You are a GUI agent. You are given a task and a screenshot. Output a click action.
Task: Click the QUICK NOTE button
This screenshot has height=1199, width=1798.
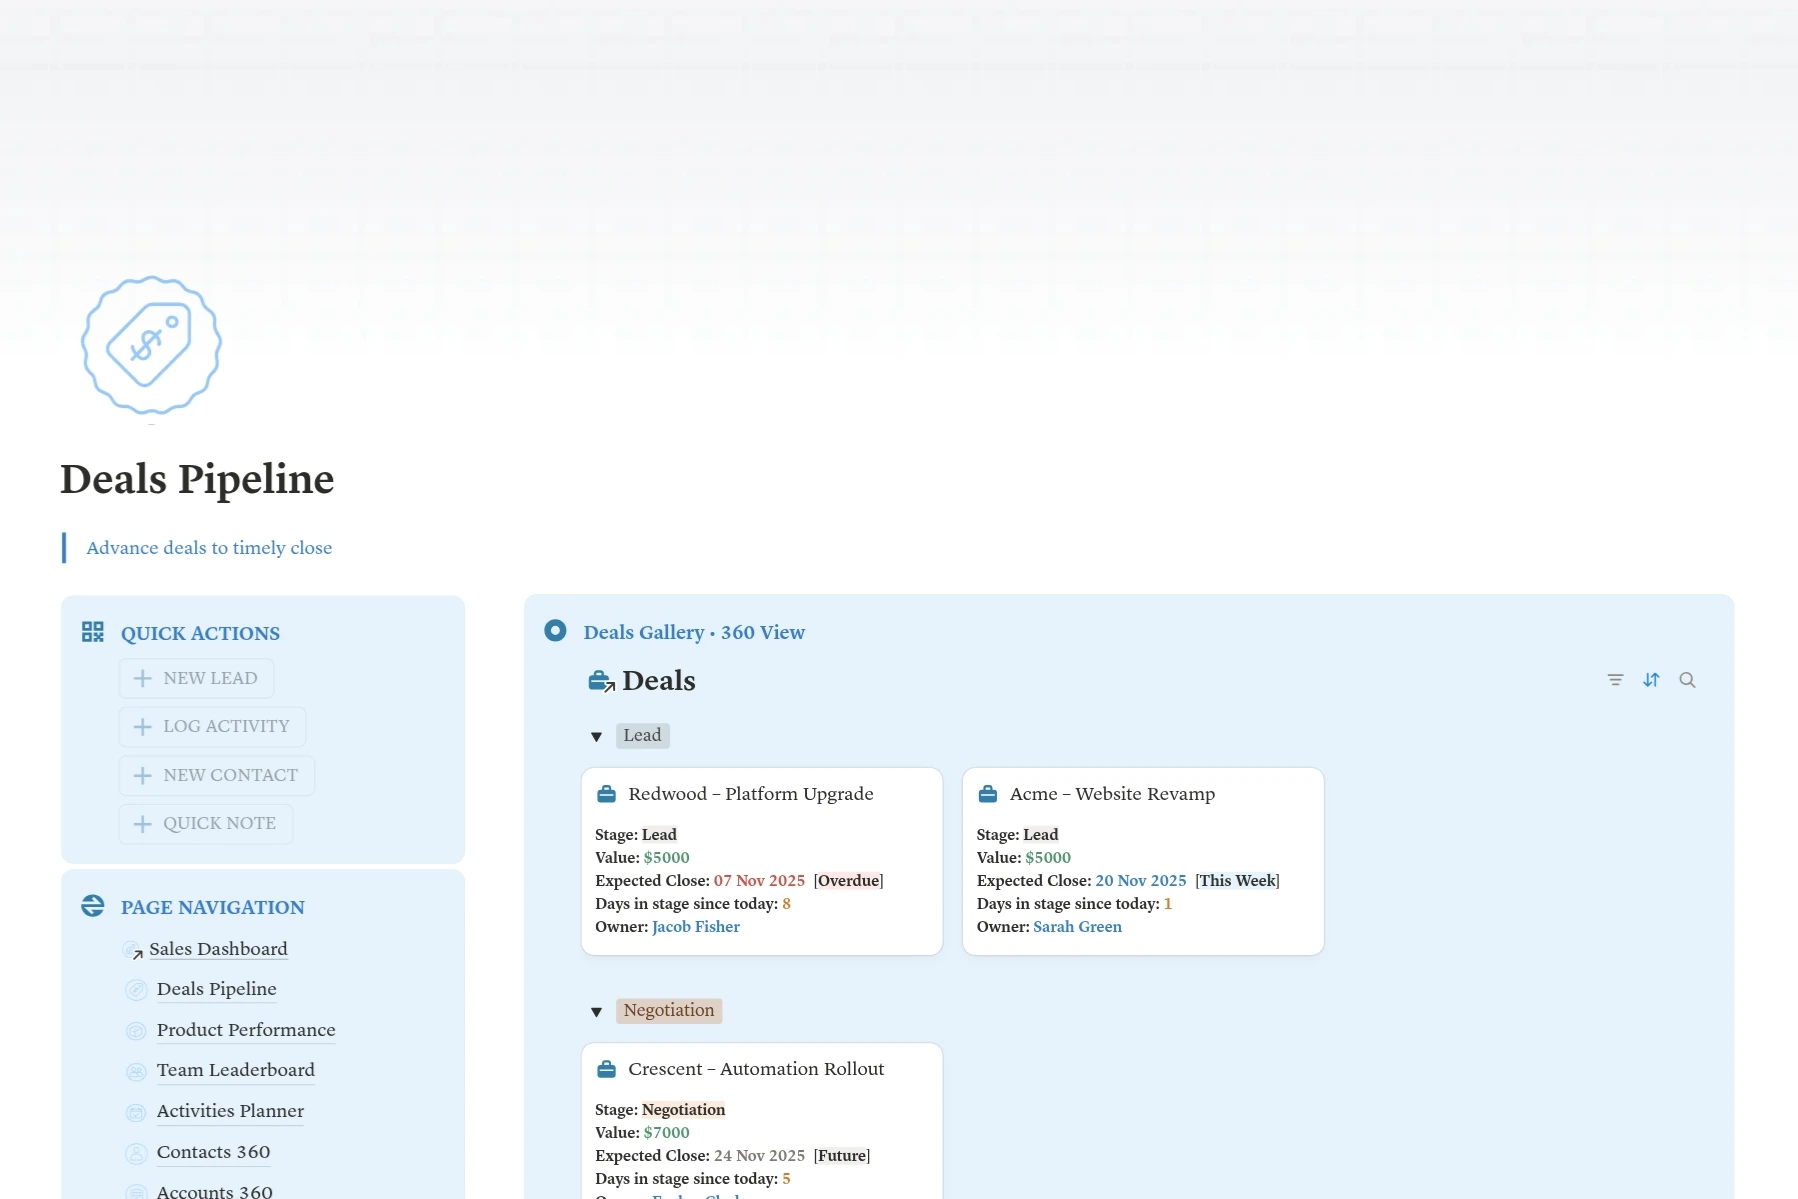pos(206,824)
